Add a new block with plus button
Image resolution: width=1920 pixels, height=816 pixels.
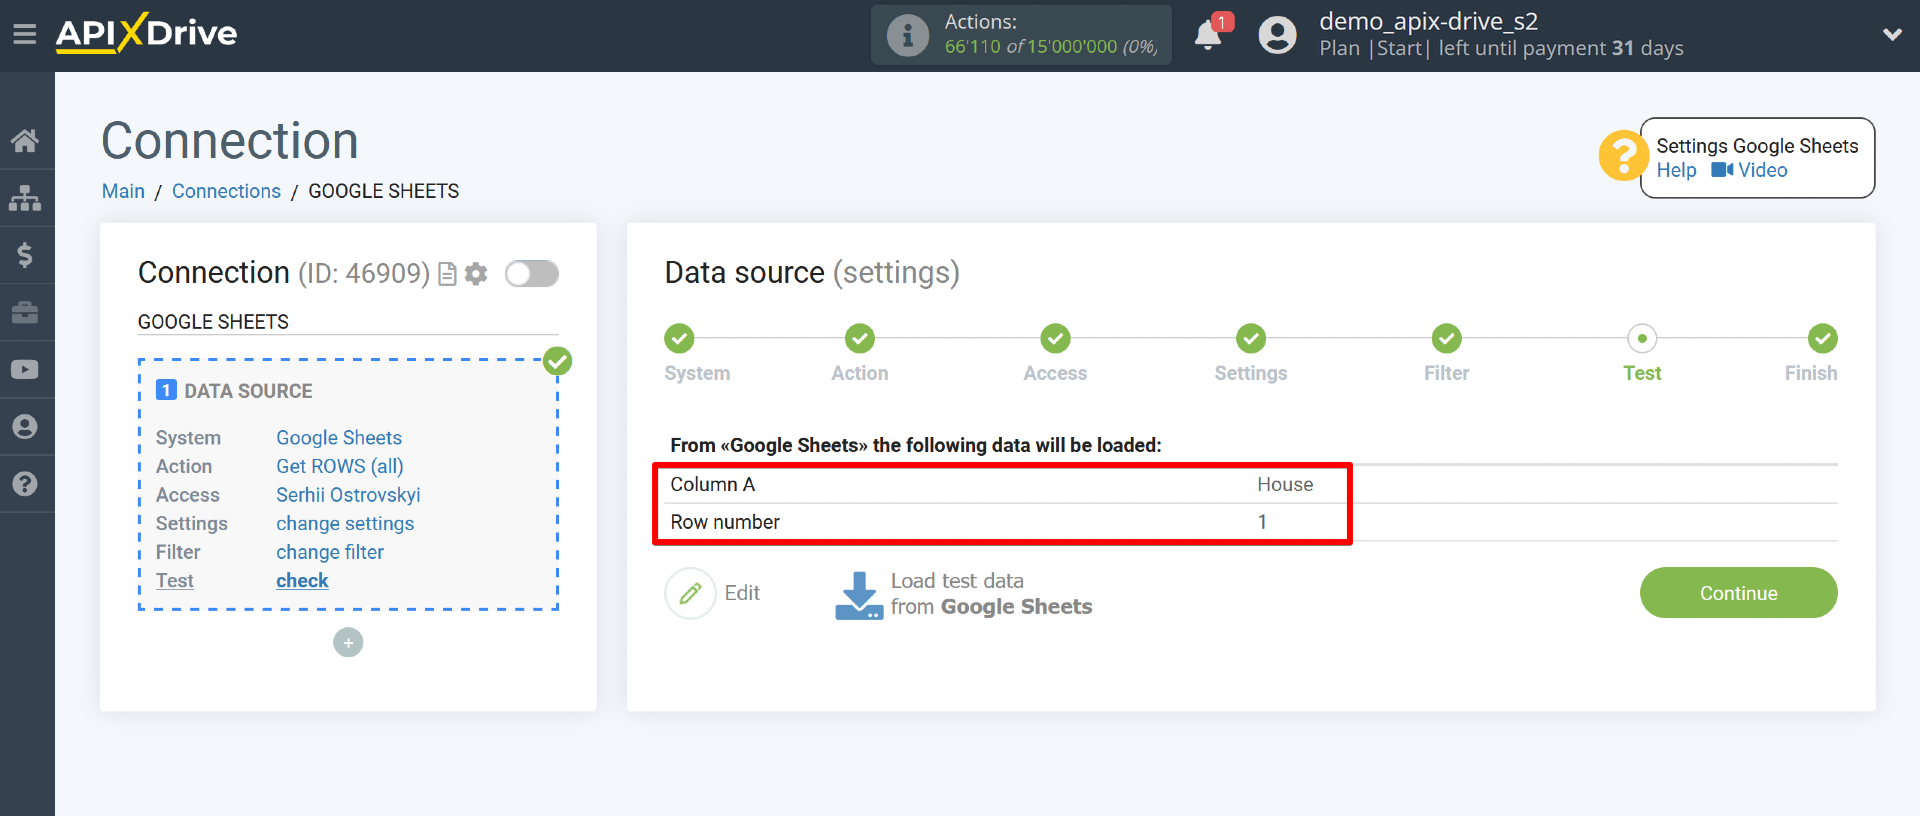point(348,642)
